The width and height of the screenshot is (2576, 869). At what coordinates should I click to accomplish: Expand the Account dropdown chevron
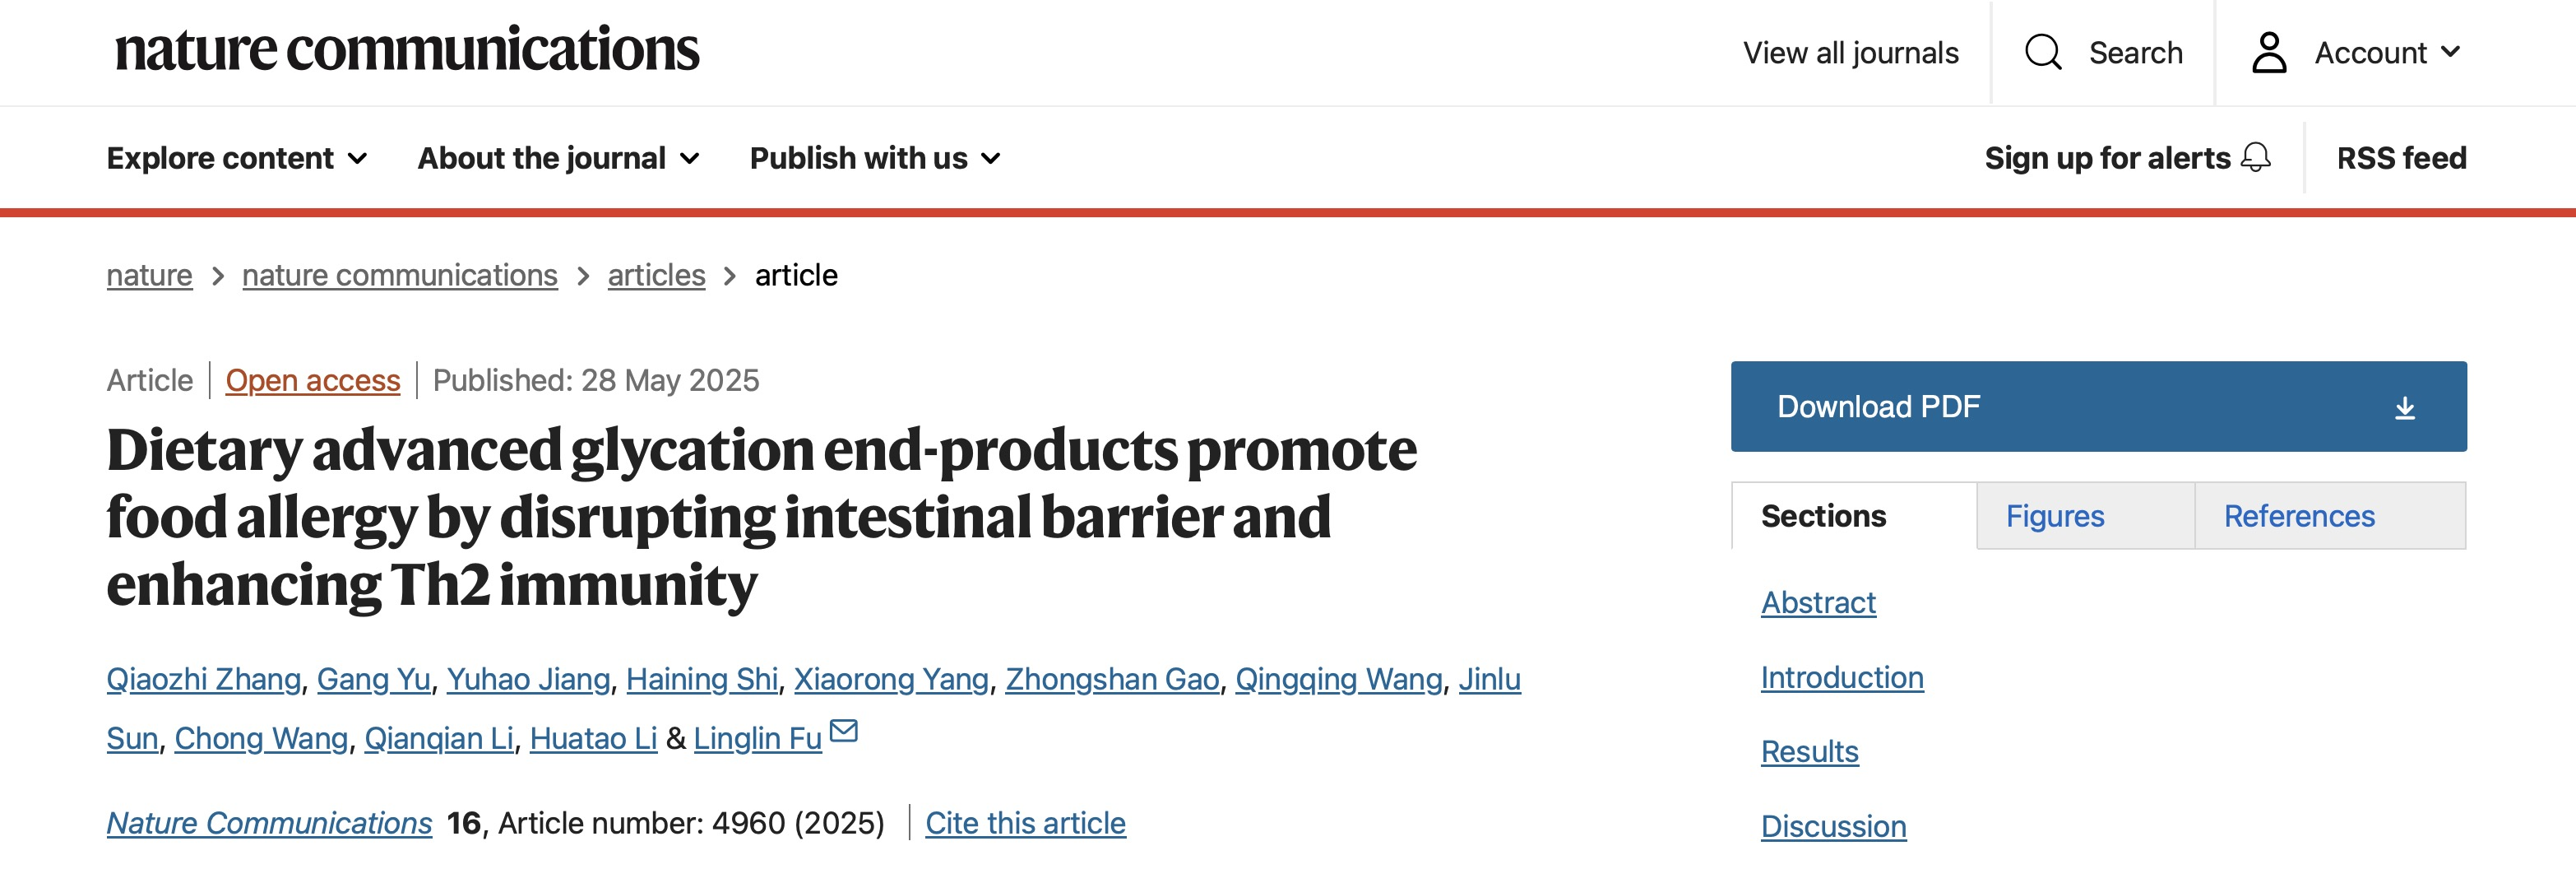2450,52
